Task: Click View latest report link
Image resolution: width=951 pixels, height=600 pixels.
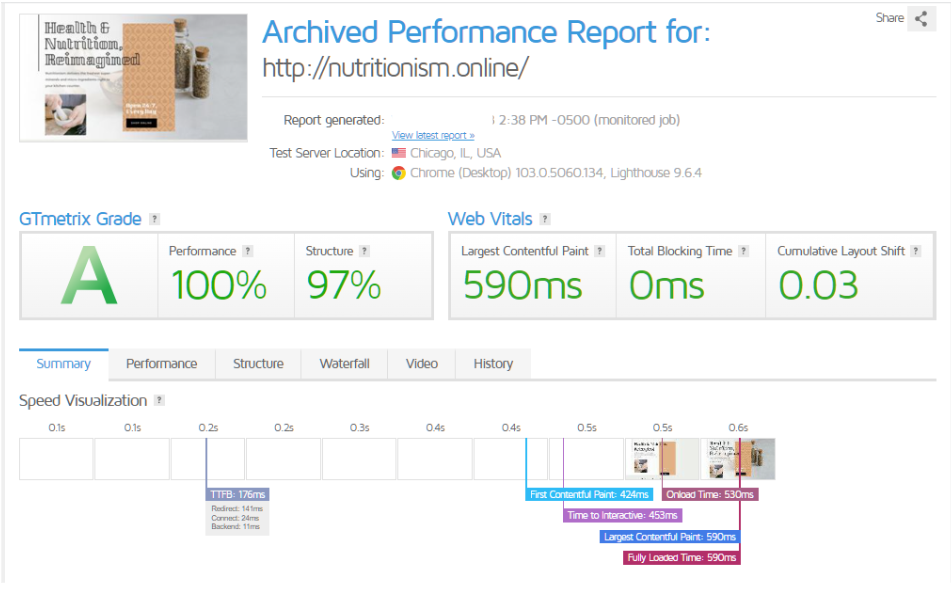Action: tap(433, 135)
